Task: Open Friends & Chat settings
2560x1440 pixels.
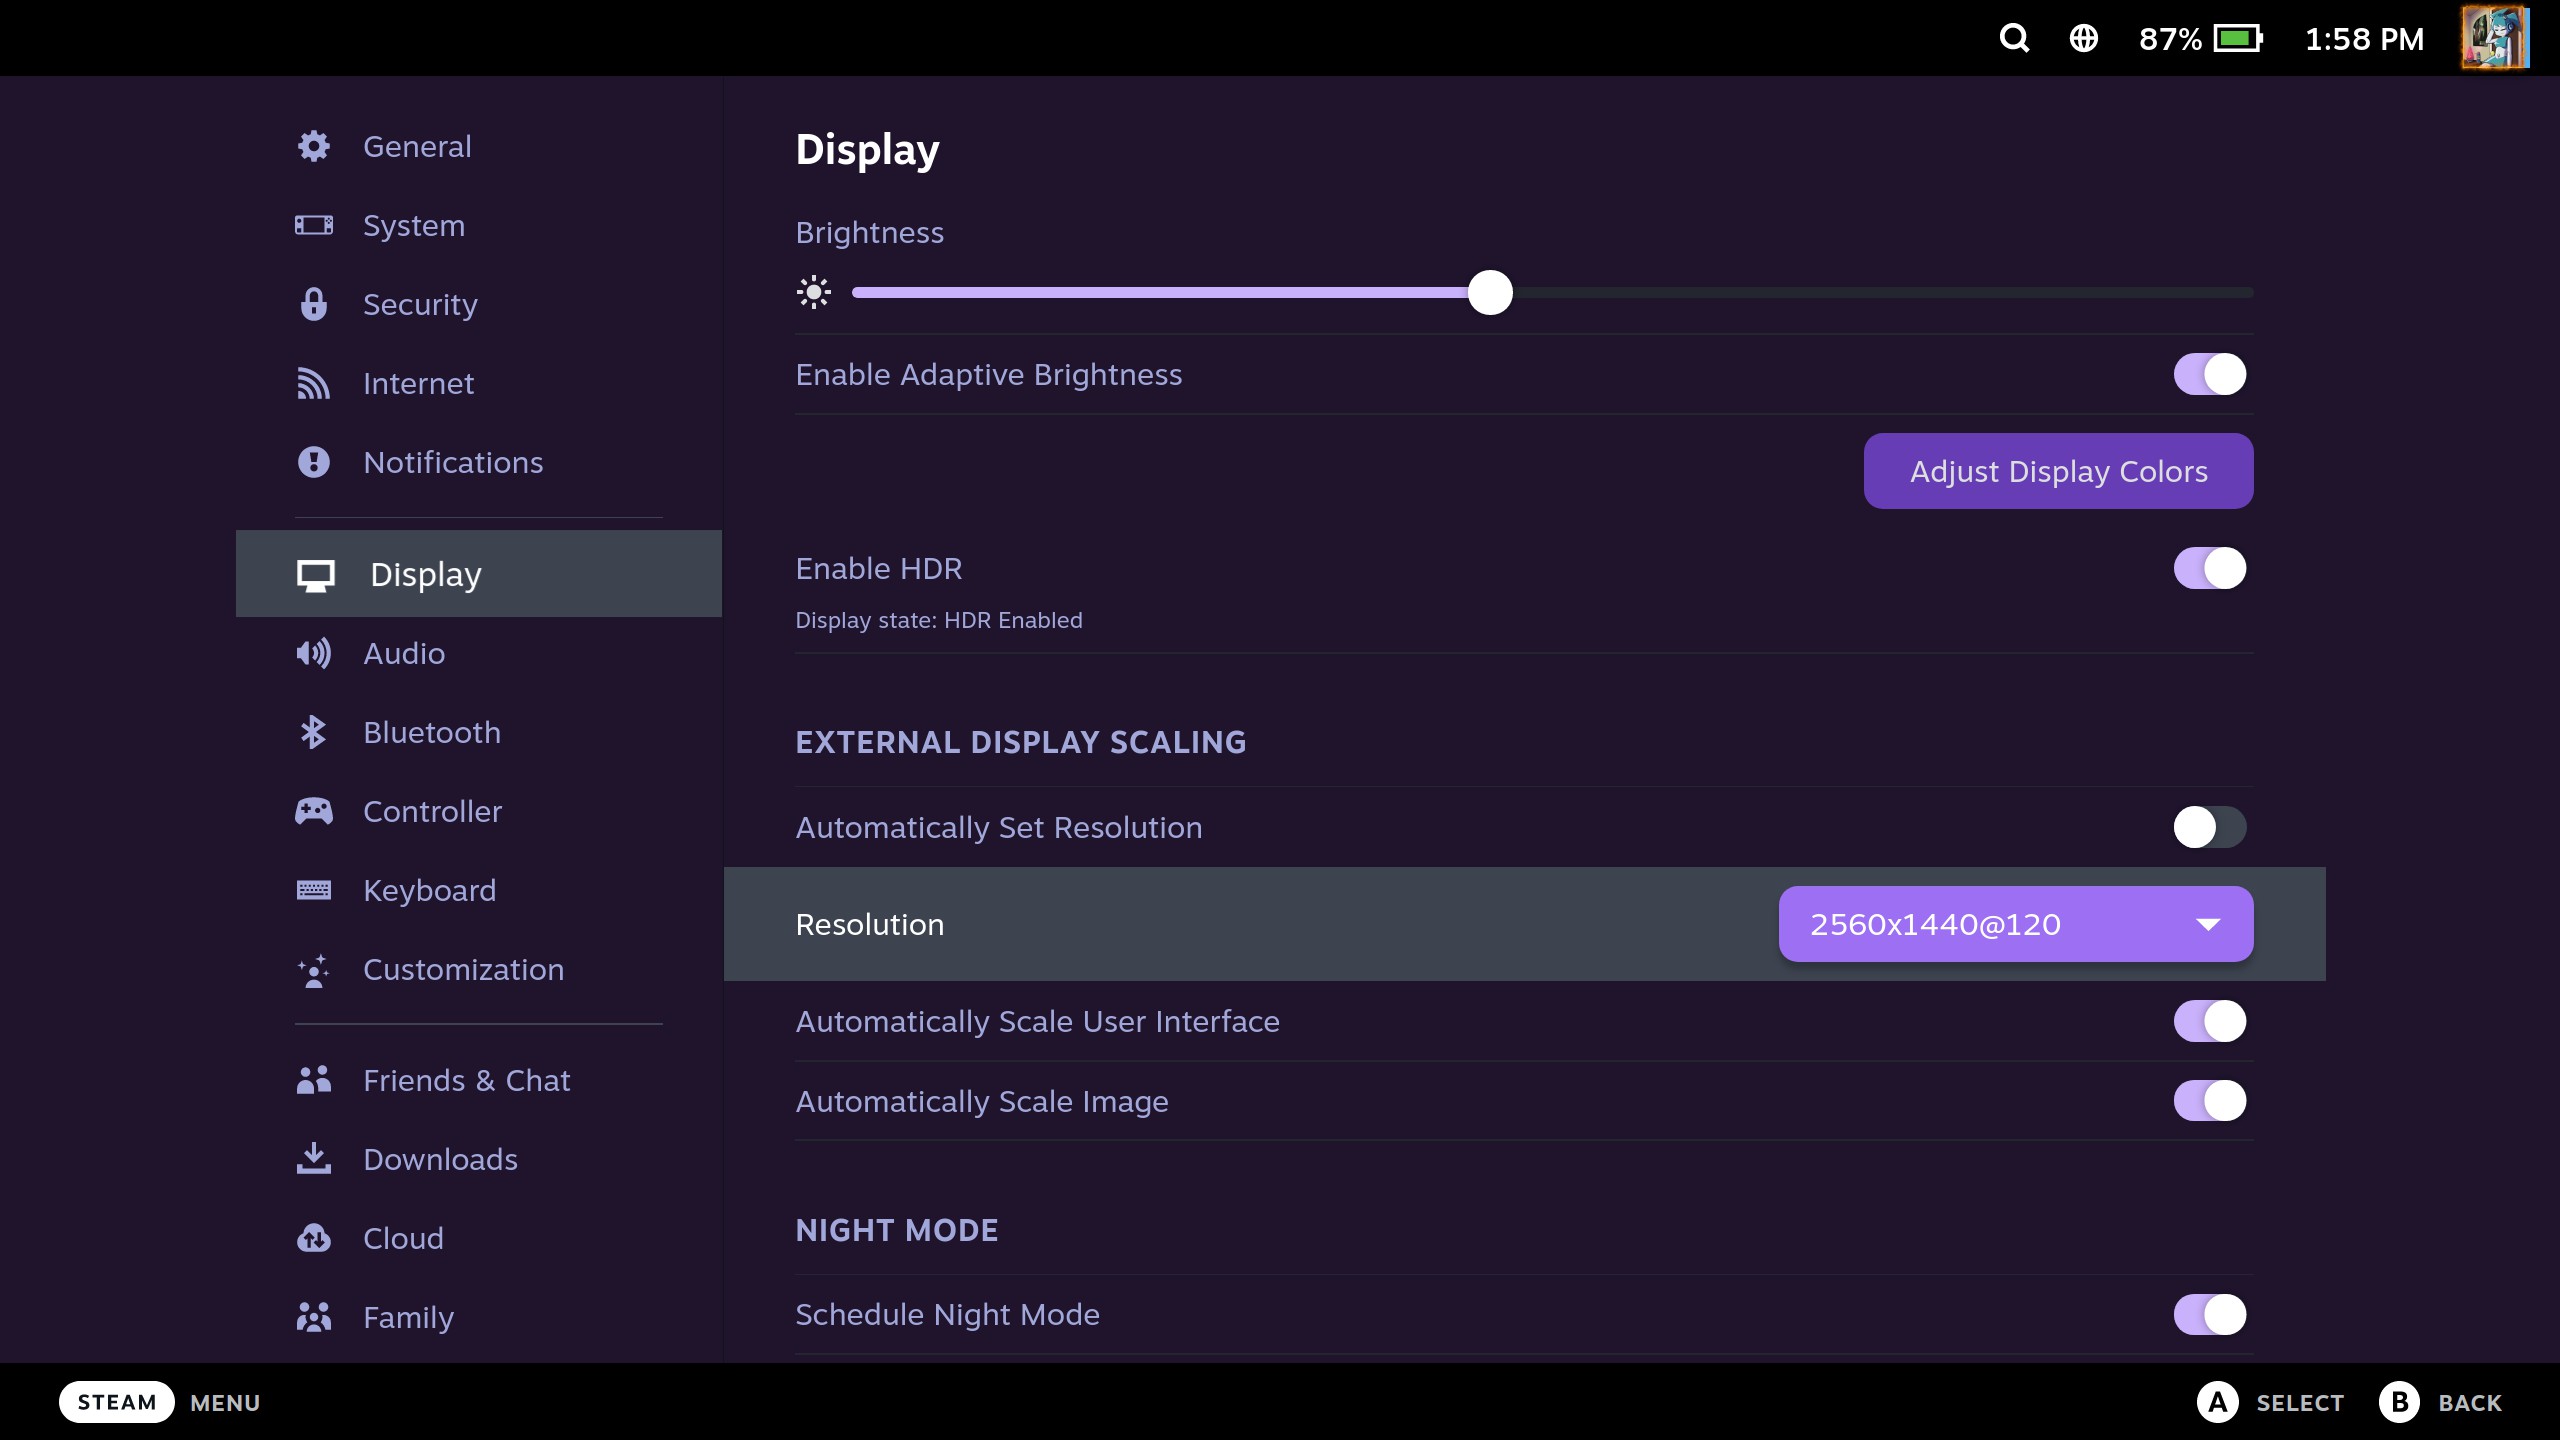Action: (x=479, y=1080)
